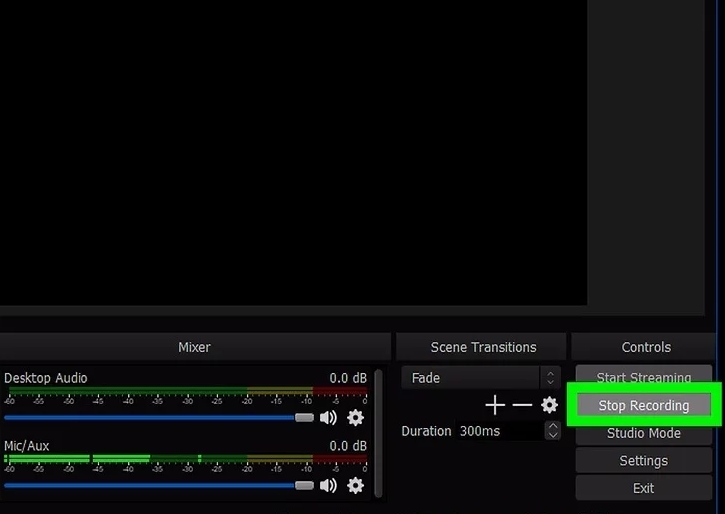Mute the Mic/Aux speaker icon
The width and height of the screenshot is (725, 514).
click(x=328, y=485)
